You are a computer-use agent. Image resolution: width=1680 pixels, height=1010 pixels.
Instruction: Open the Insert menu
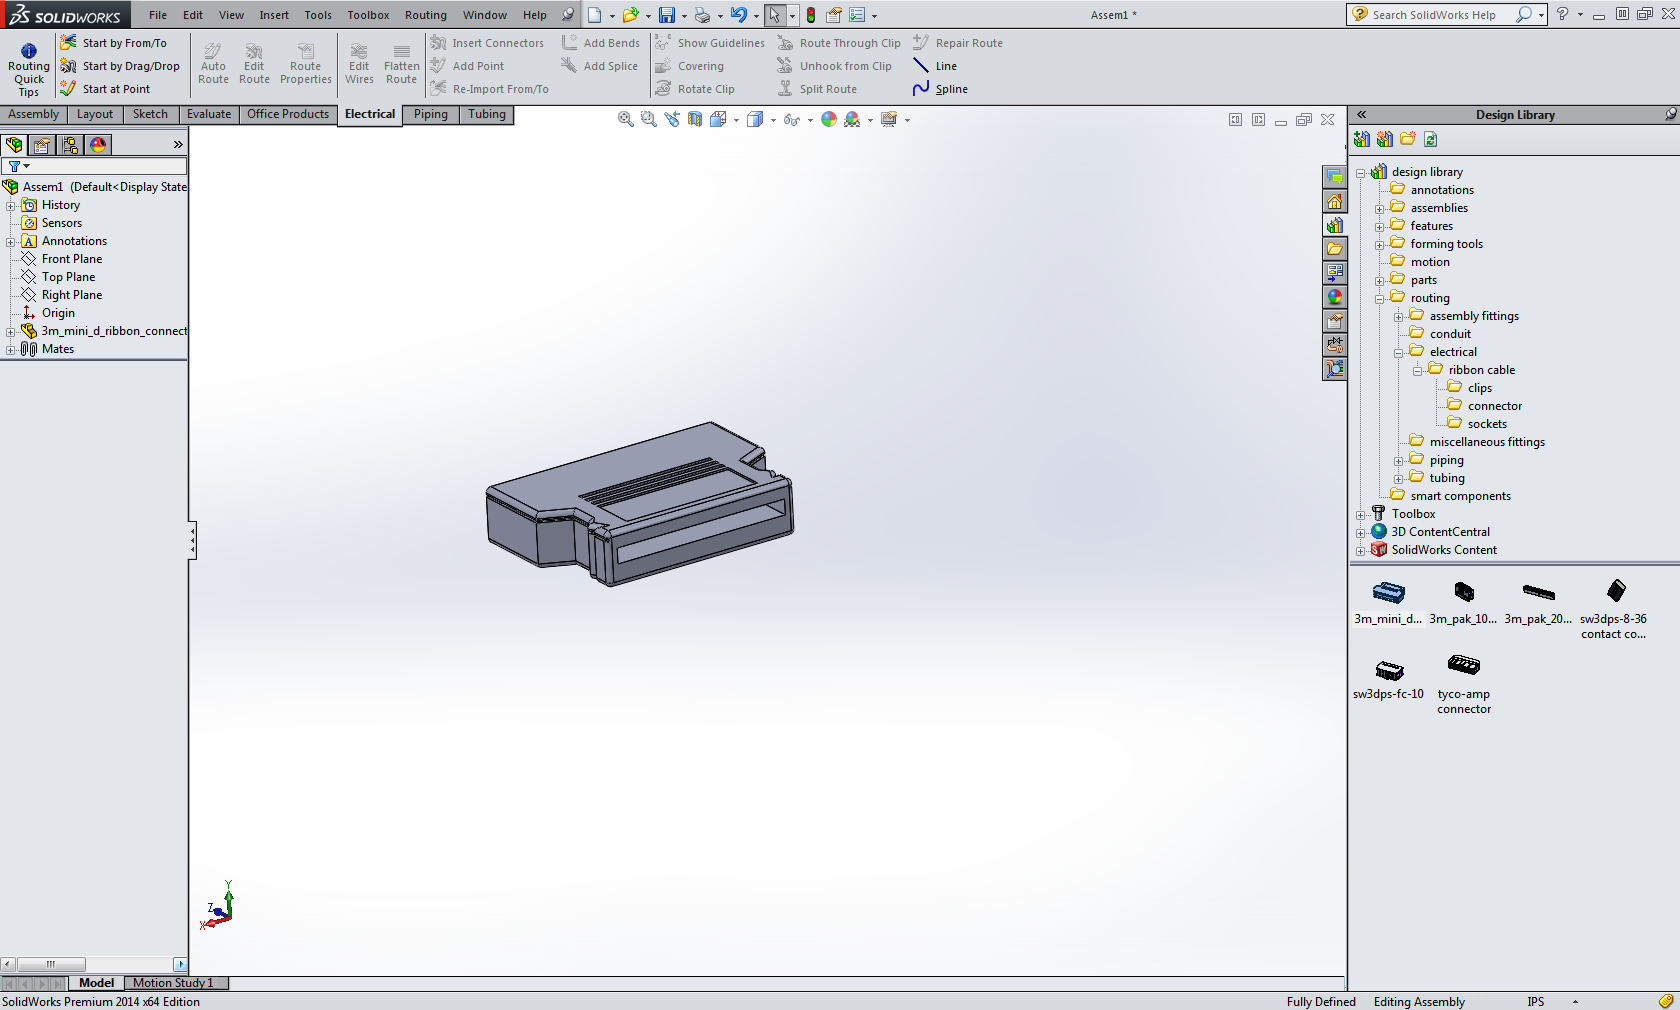pos(274,15)
